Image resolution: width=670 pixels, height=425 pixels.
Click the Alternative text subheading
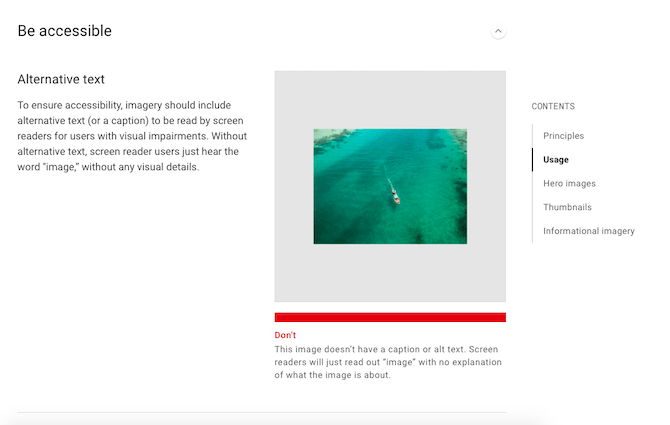[x=61, y=79]
